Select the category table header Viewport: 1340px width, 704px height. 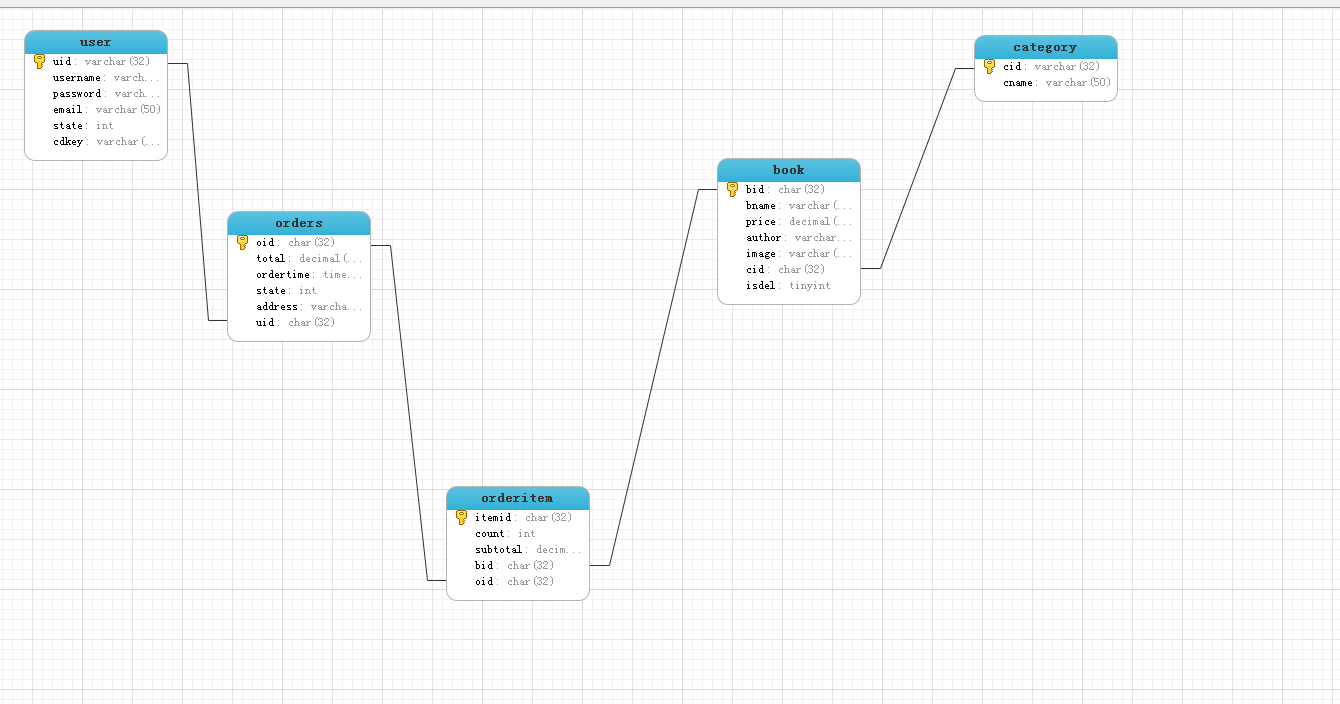click(1046, 47)
